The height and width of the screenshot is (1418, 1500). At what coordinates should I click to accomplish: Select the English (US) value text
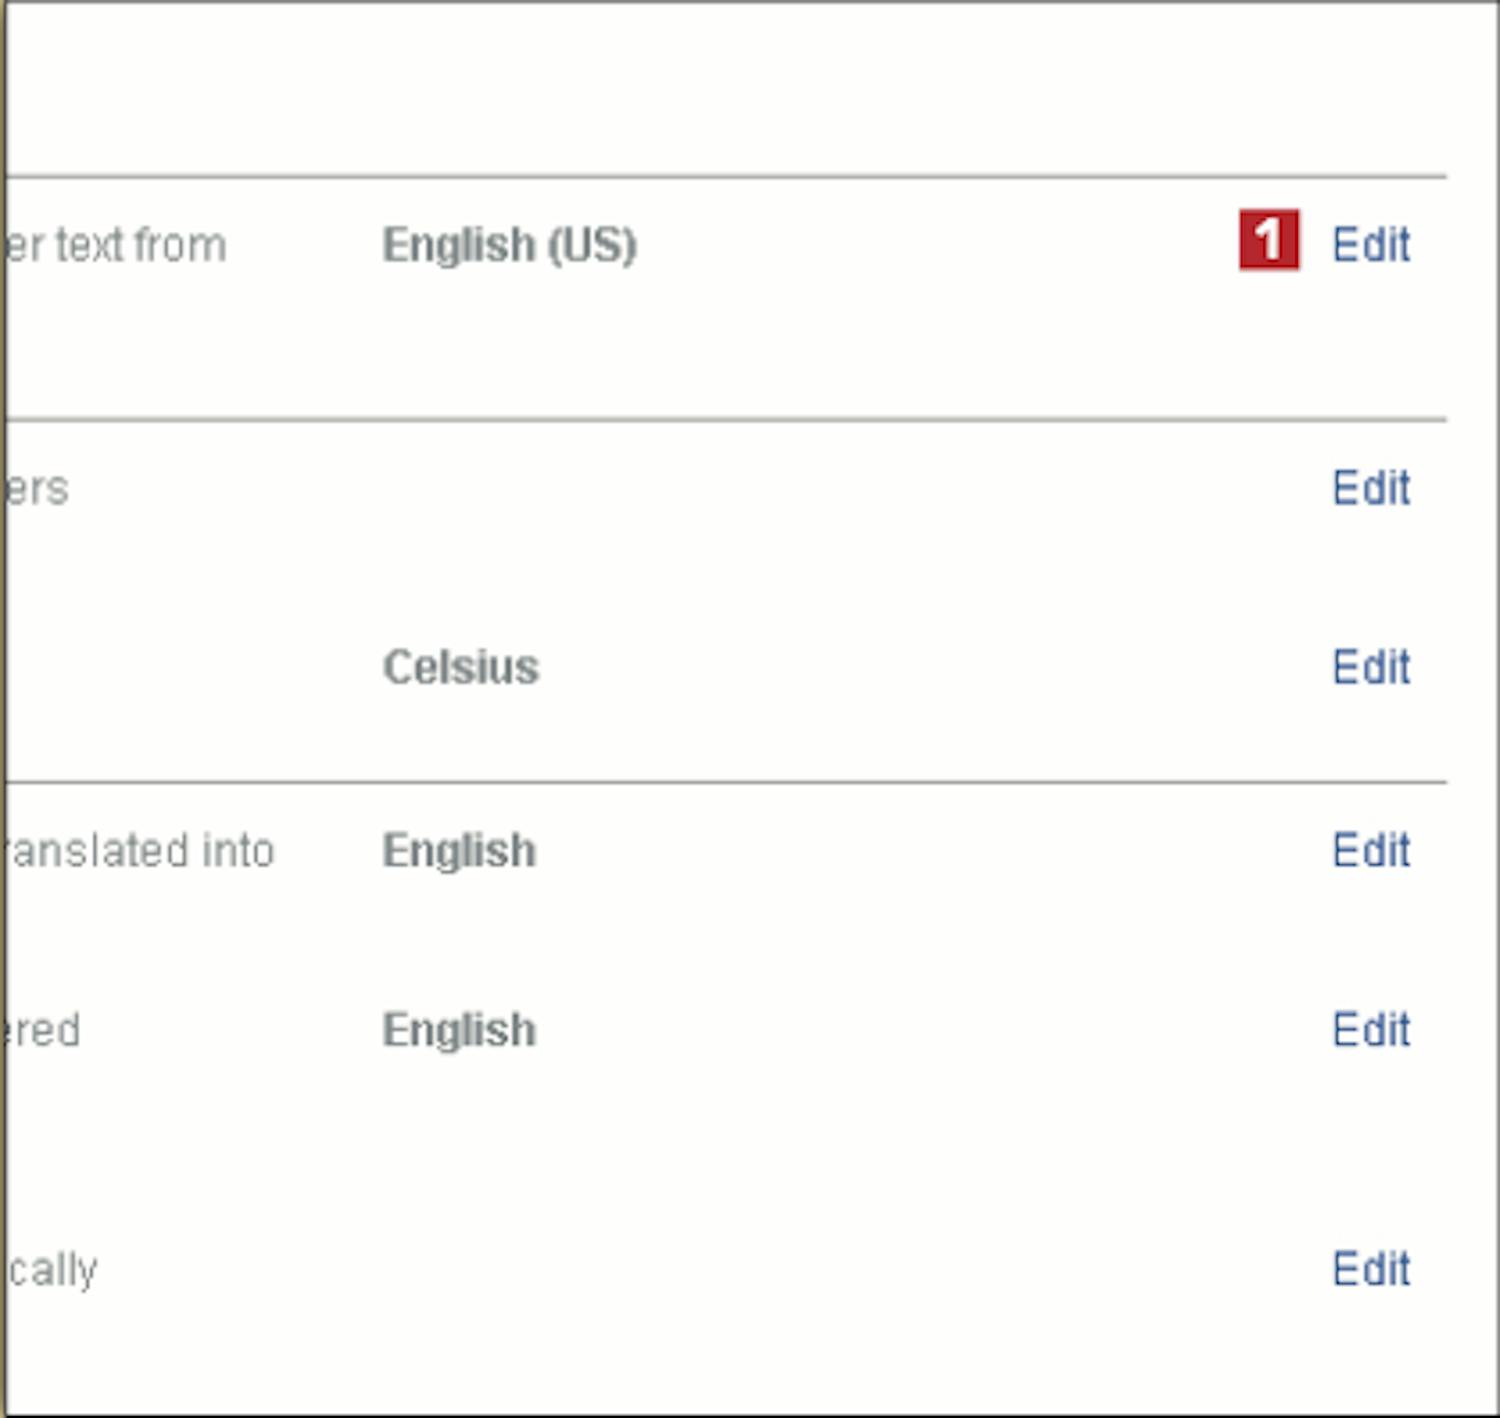[x=510, y=246]
